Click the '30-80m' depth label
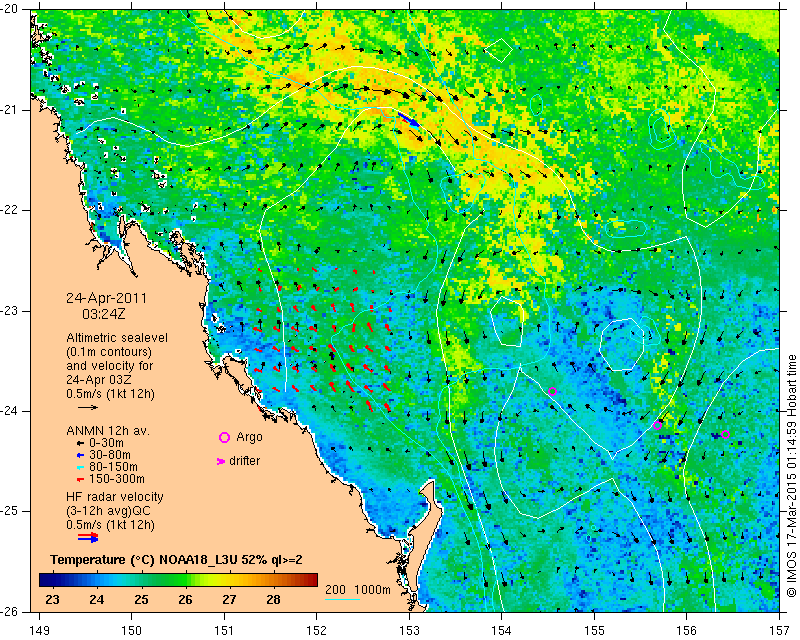The width and height of the screenshot is (800, 640). tap(109, 455)
